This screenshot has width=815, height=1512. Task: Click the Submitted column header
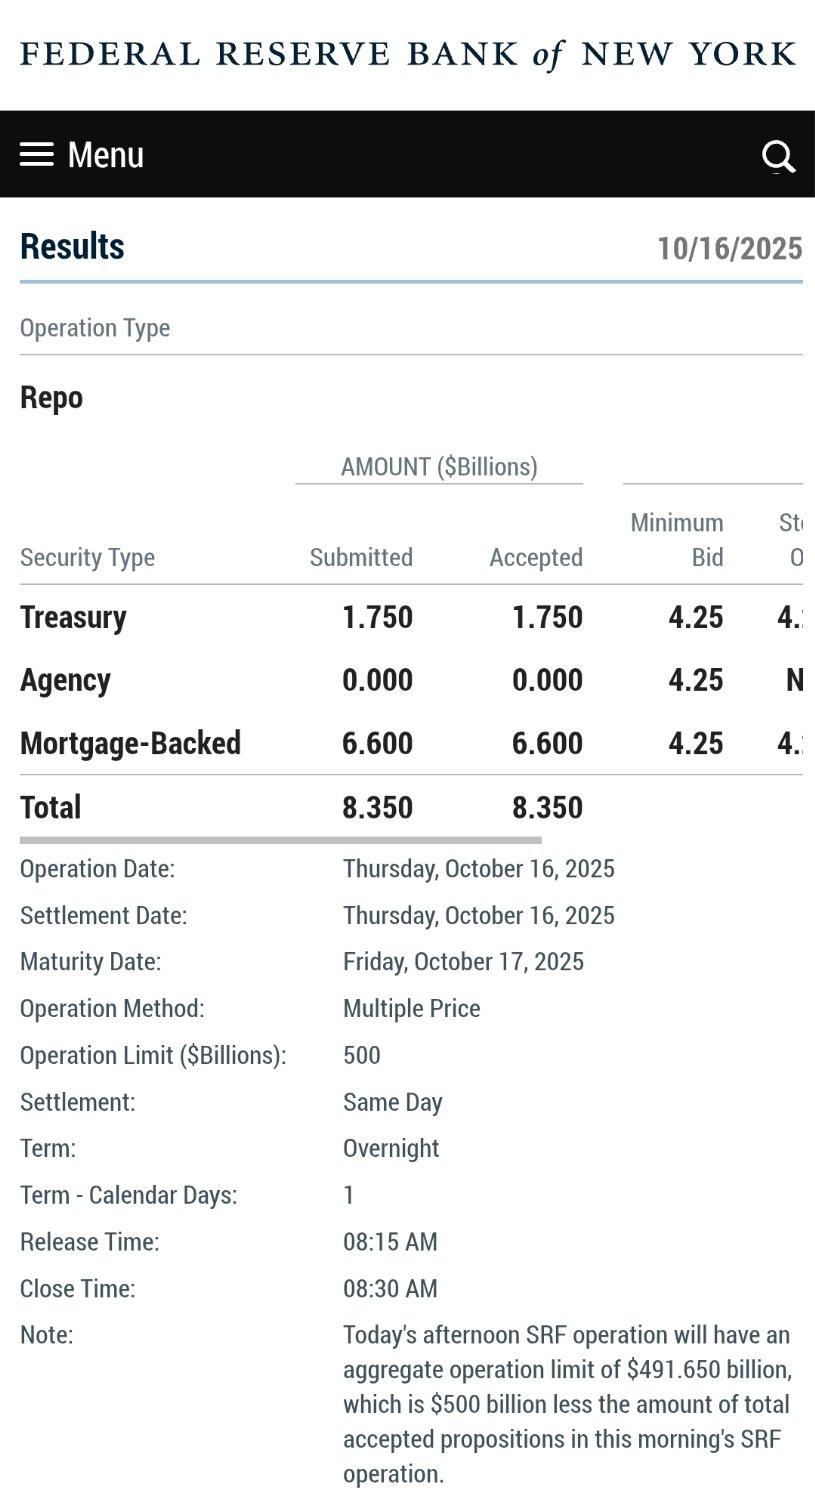click(x=361, y=557)
